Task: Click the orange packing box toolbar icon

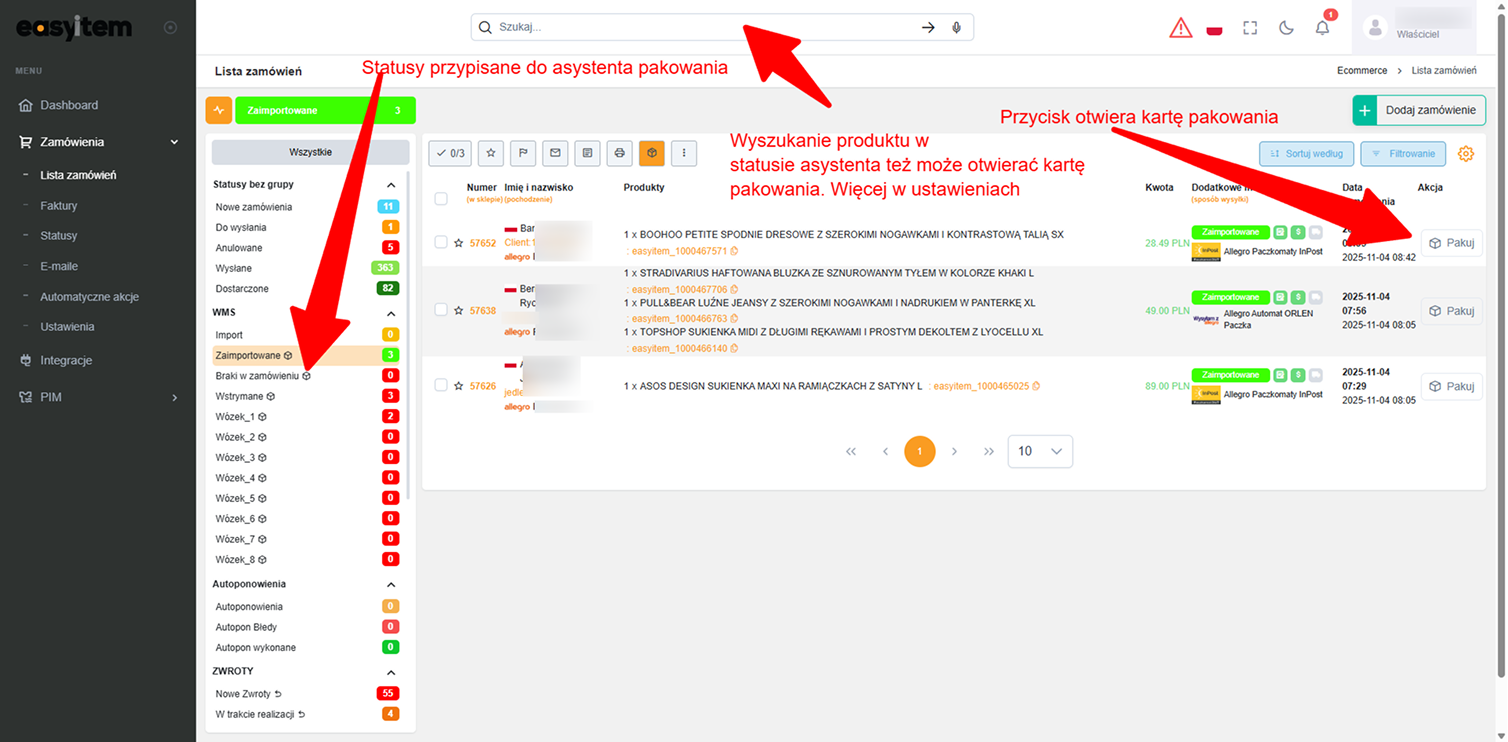Action: click(651, 153)
